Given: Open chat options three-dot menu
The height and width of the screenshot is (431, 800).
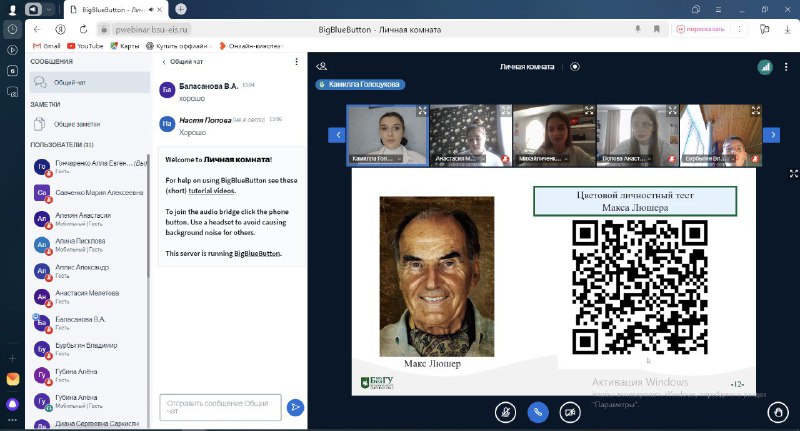Looking at the screenshot, I should [296, 62].
